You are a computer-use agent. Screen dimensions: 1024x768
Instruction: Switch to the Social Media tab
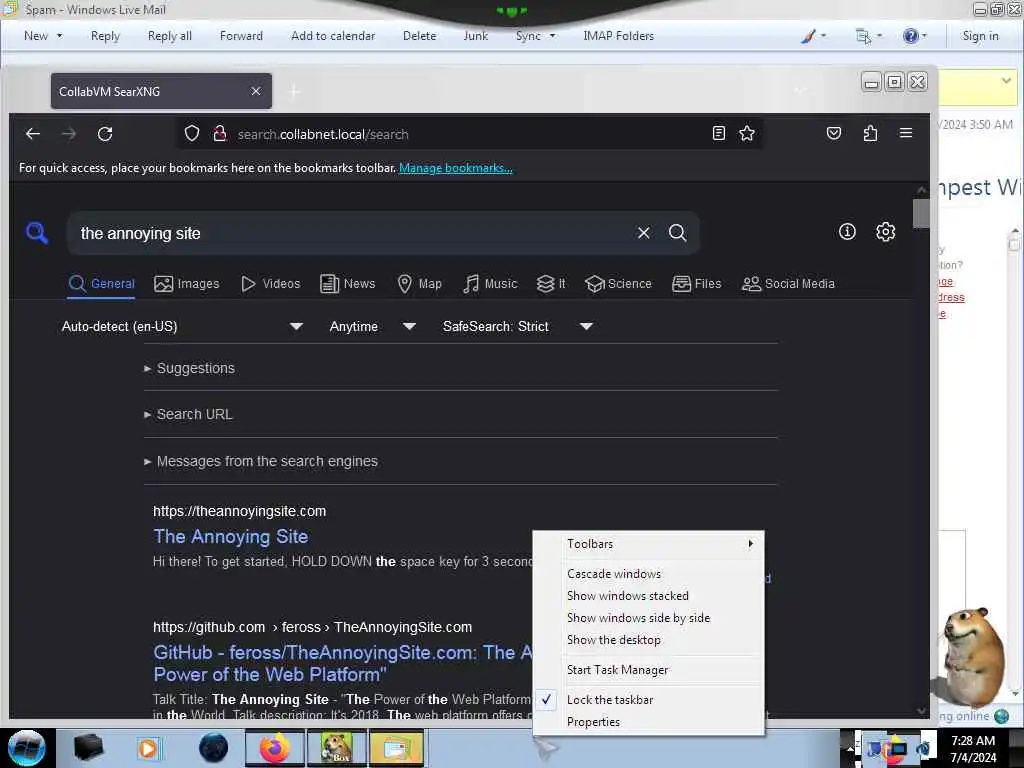788,283
